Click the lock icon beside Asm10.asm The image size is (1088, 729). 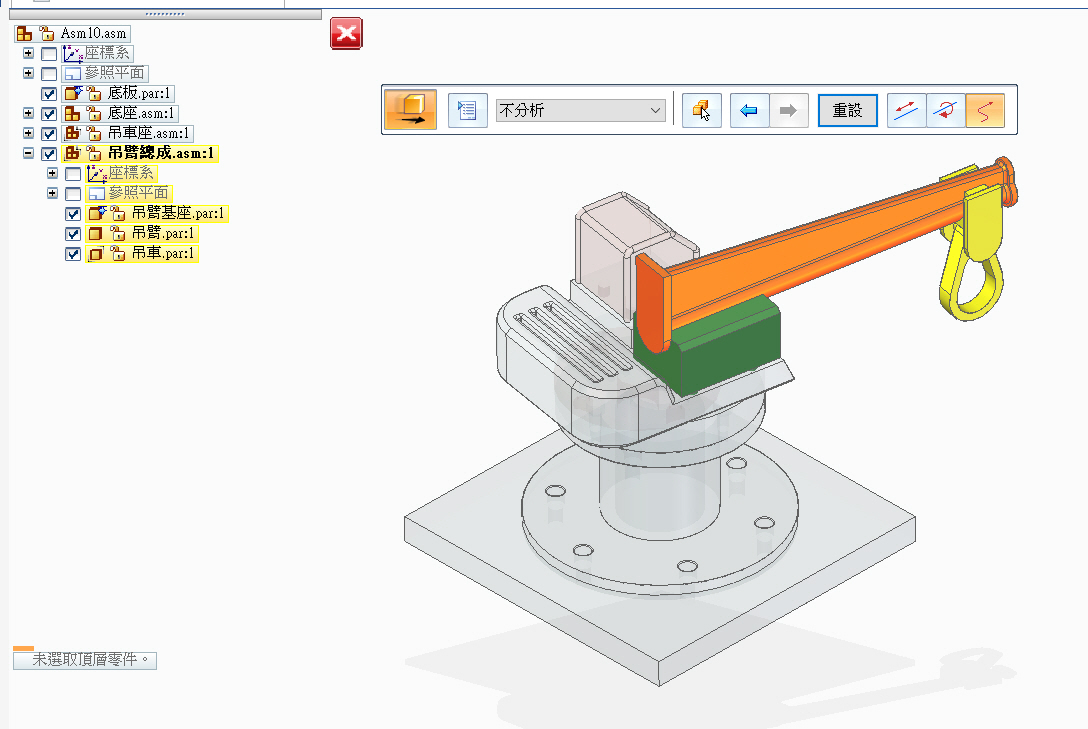(x=46, y=33)
